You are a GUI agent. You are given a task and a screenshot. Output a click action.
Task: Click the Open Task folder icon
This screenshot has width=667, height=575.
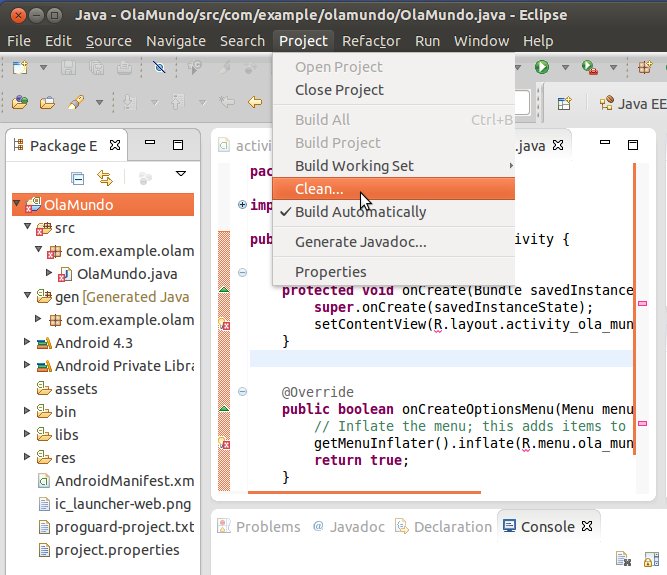pyautogui.click(x=47, y=102)
